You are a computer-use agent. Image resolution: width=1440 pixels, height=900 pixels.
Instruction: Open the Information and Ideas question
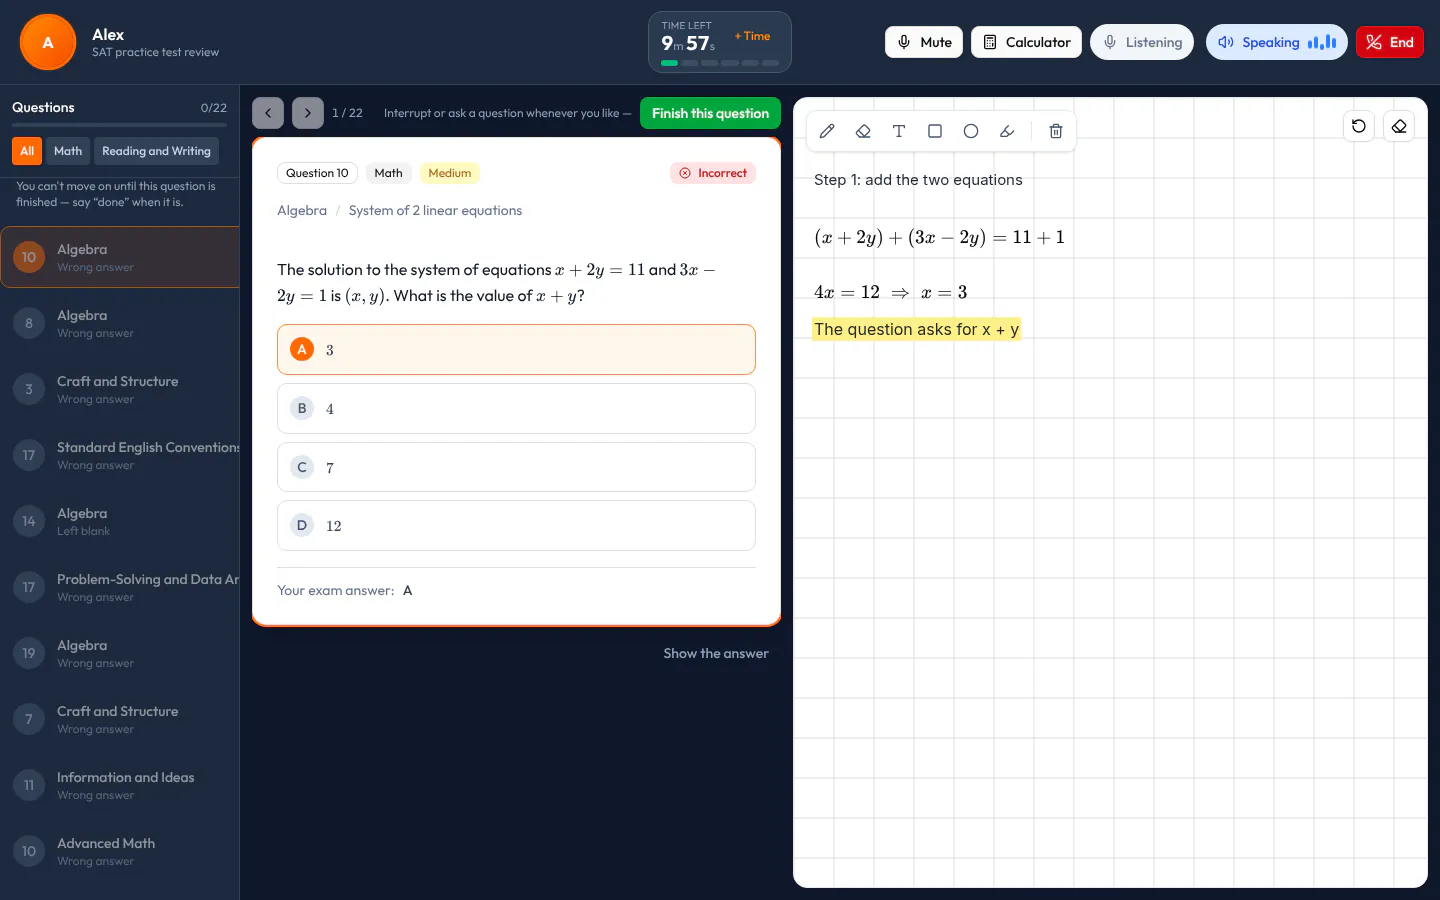[120, 785]
